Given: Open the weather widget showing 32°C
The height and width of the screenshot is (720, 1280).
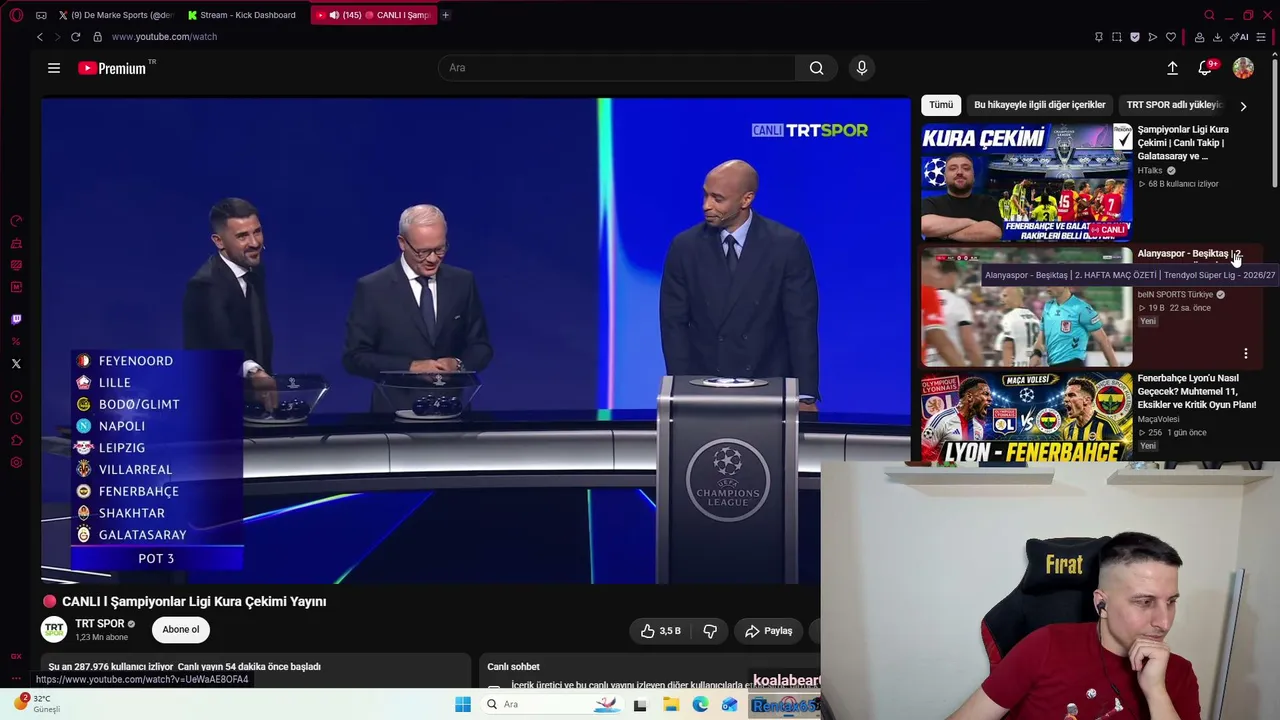Looking at the screenshot, I should tap(37, 703).
